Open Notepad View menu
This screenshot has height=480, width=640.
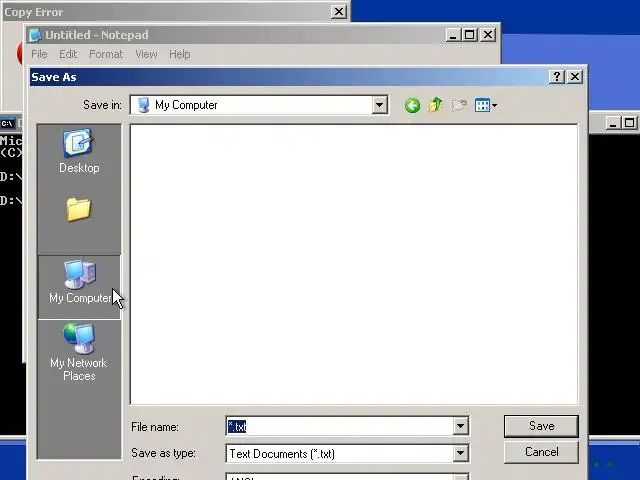point(146,54)
